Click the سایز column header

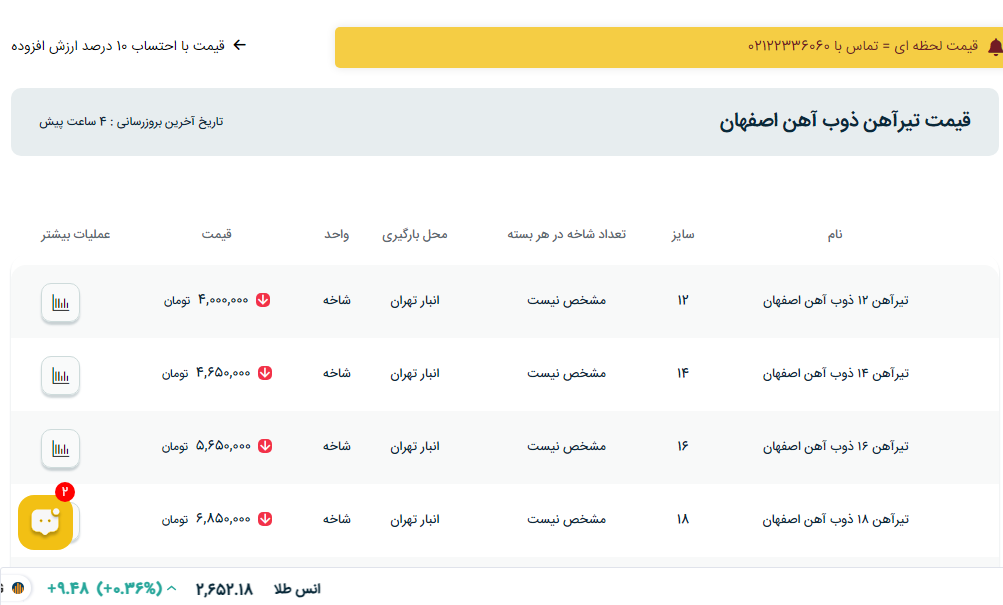pyautogui.click(x=683, y=235)
